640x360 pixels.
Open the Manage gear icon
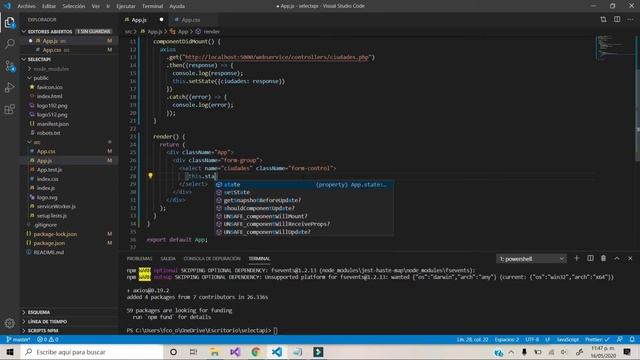9,323
